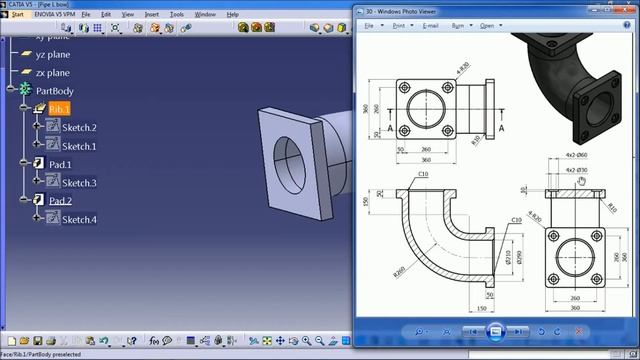Click E-mail in Photo Viewer toolbar
The width and height of the screenshot is (640, 360).
(x=430, y=26)
